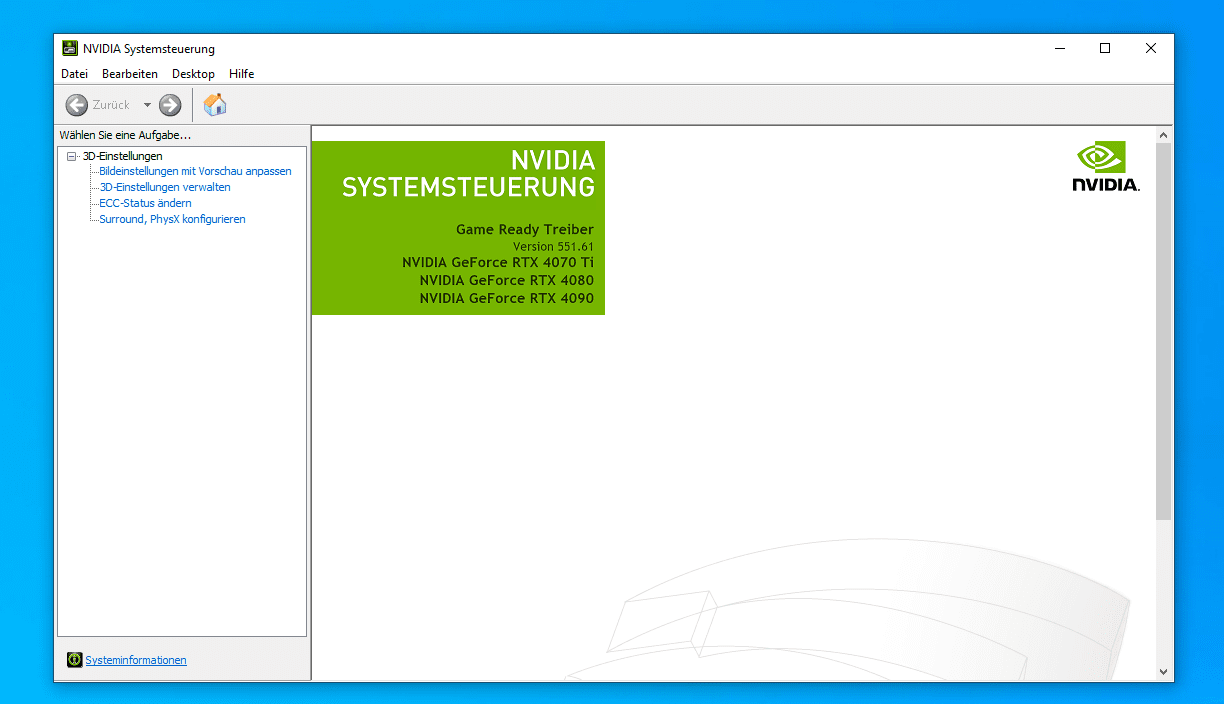Screen dimensions: 1224x704
Task: Click the vertical scrollbar thumb
Action: click(x=1163, y=331)
